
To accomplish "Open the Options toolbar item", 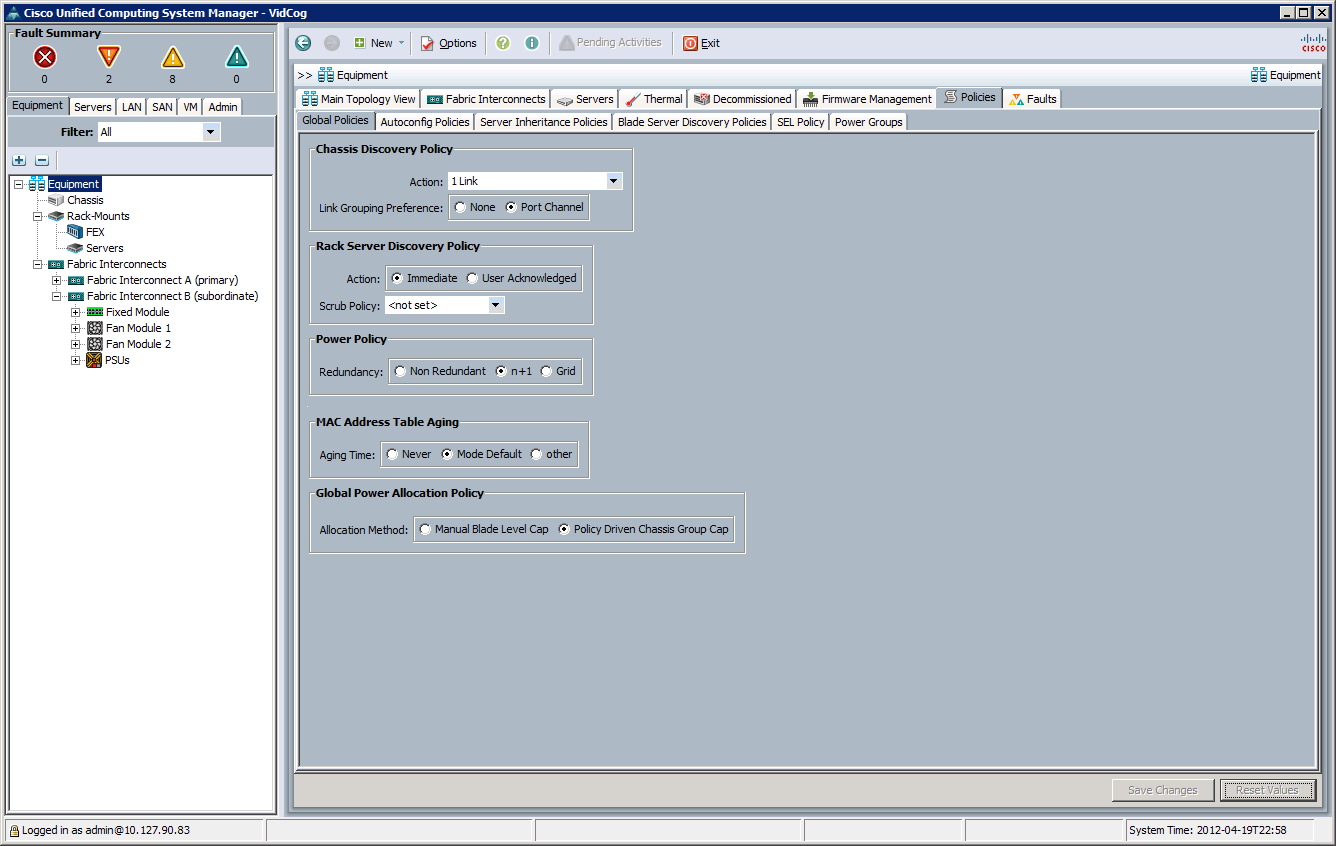I will click(448, 43).
